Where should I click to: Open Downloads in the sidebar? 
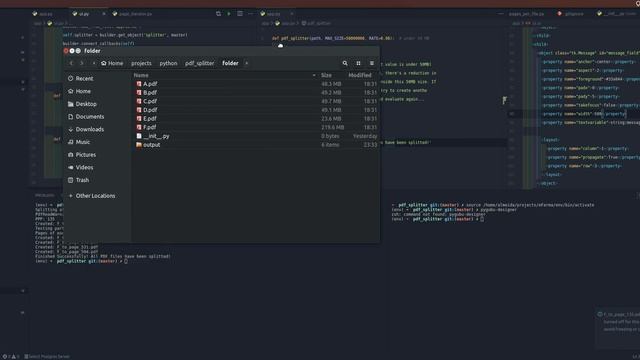(x=86, y=129)
